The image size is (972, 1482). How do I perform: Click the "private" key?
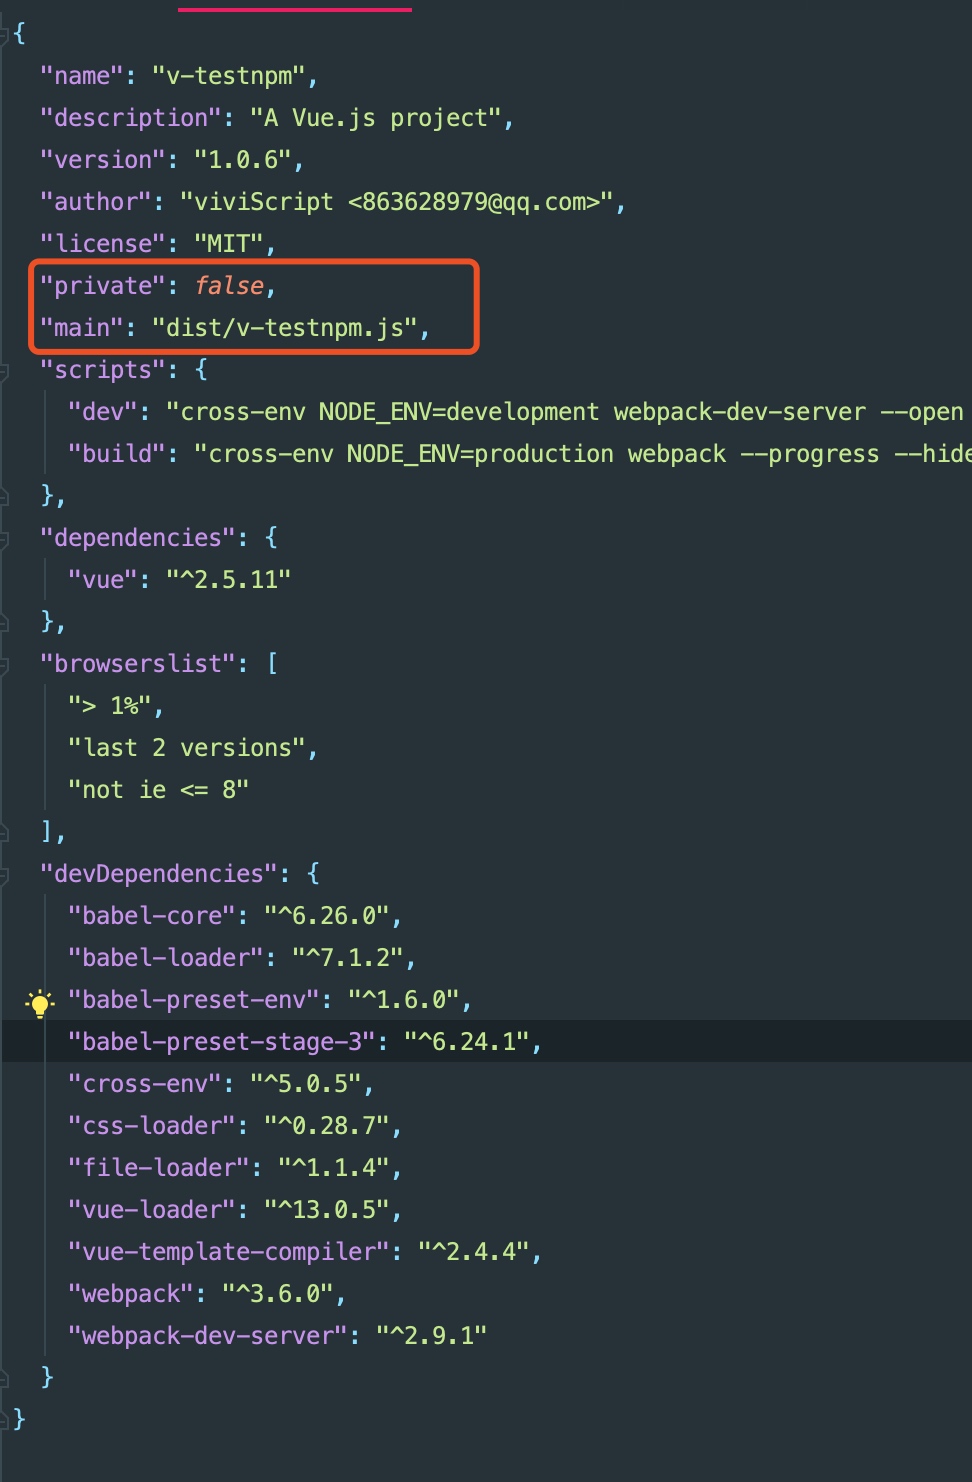pyautogui.click(x=103, y=286)
